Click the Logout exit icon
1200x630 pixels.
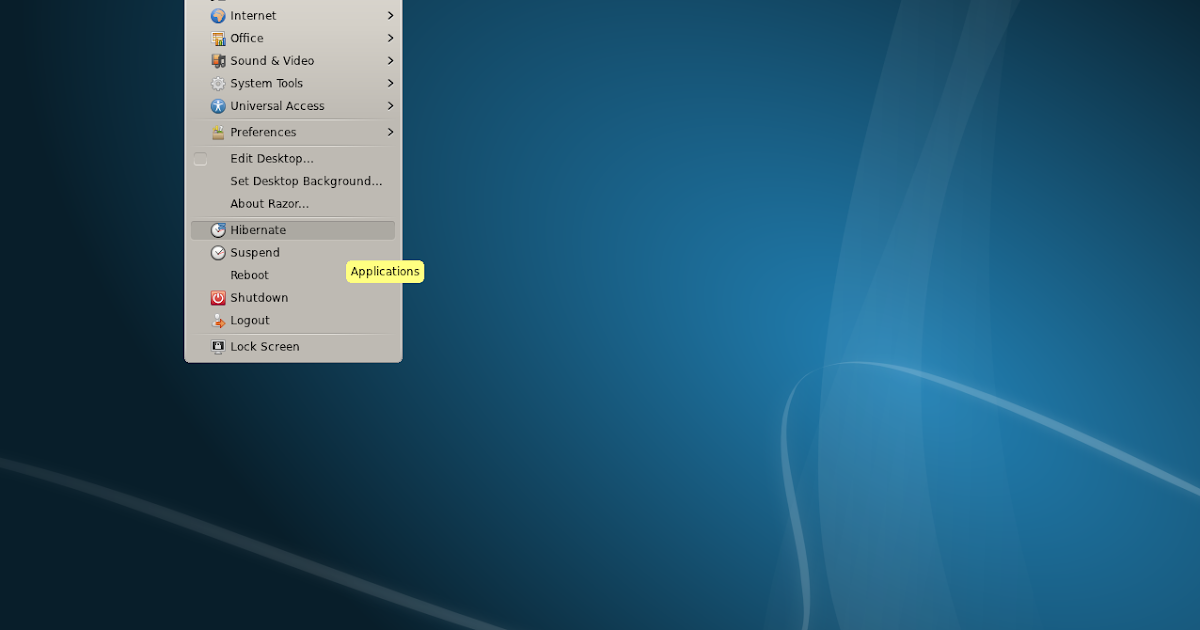218,320
